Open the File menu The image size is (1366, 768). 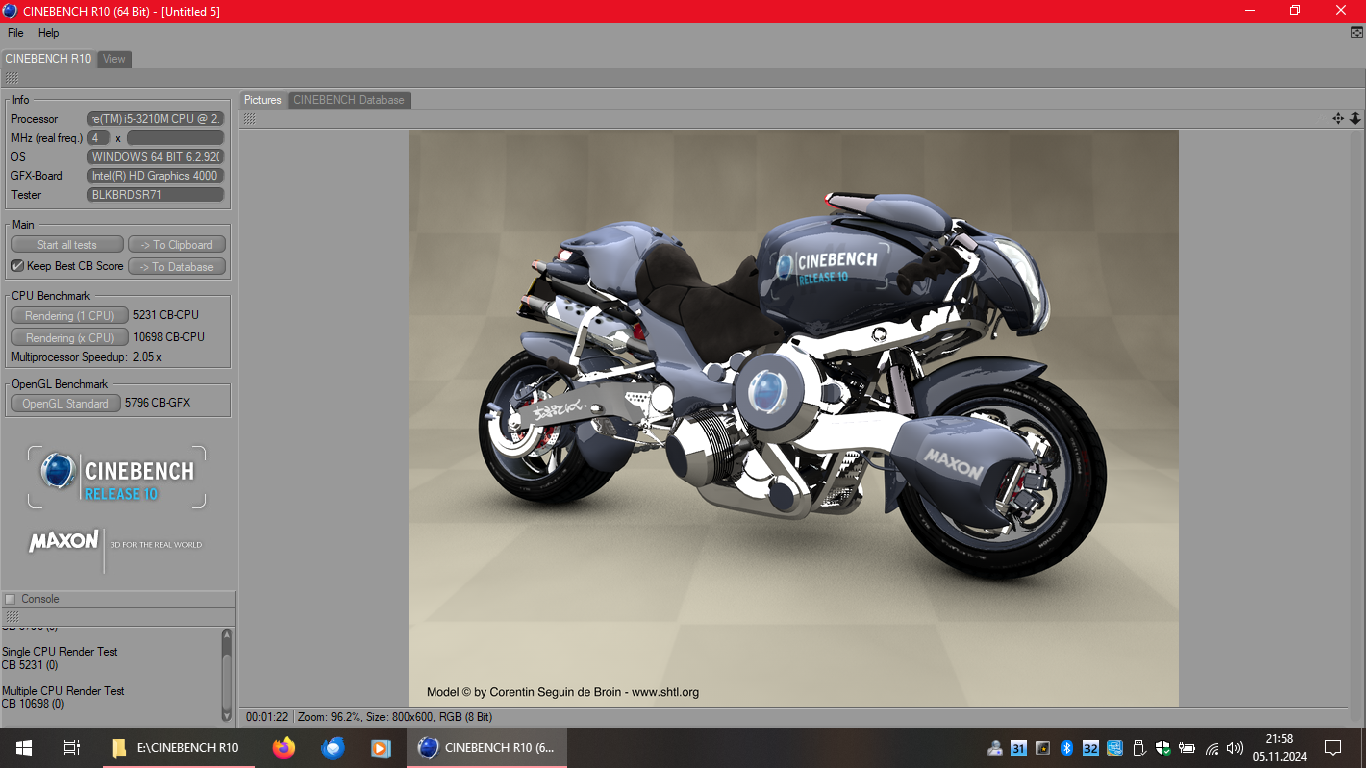coord(16,33)
